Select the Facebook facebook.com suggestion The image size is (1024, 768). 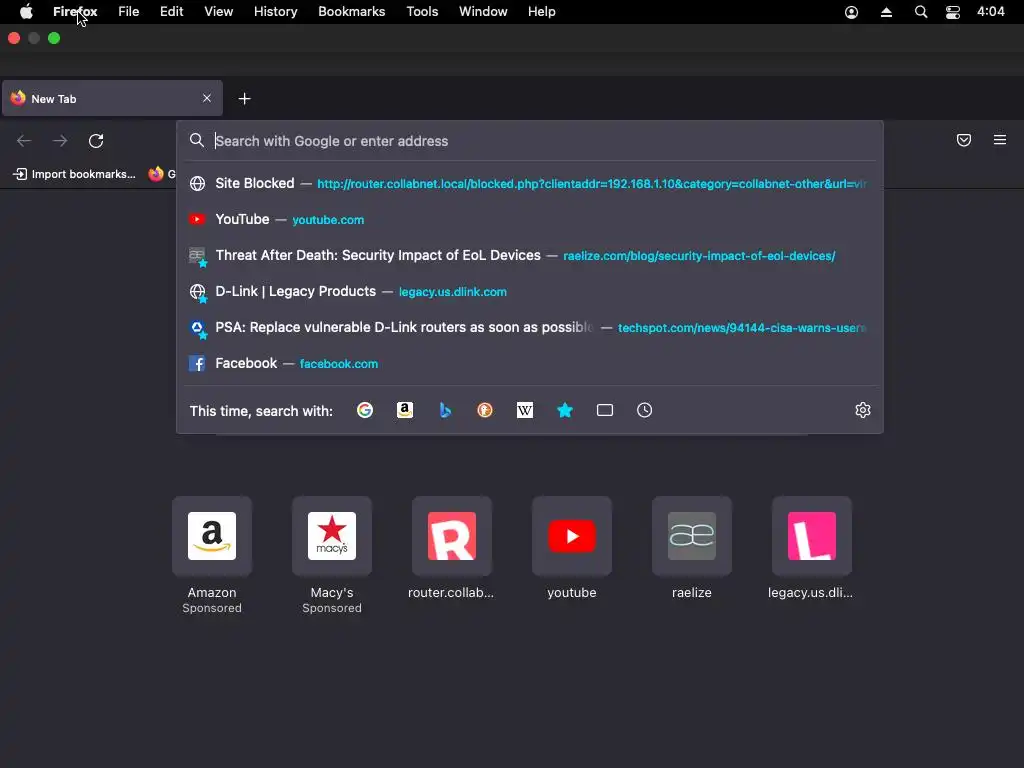530,363
